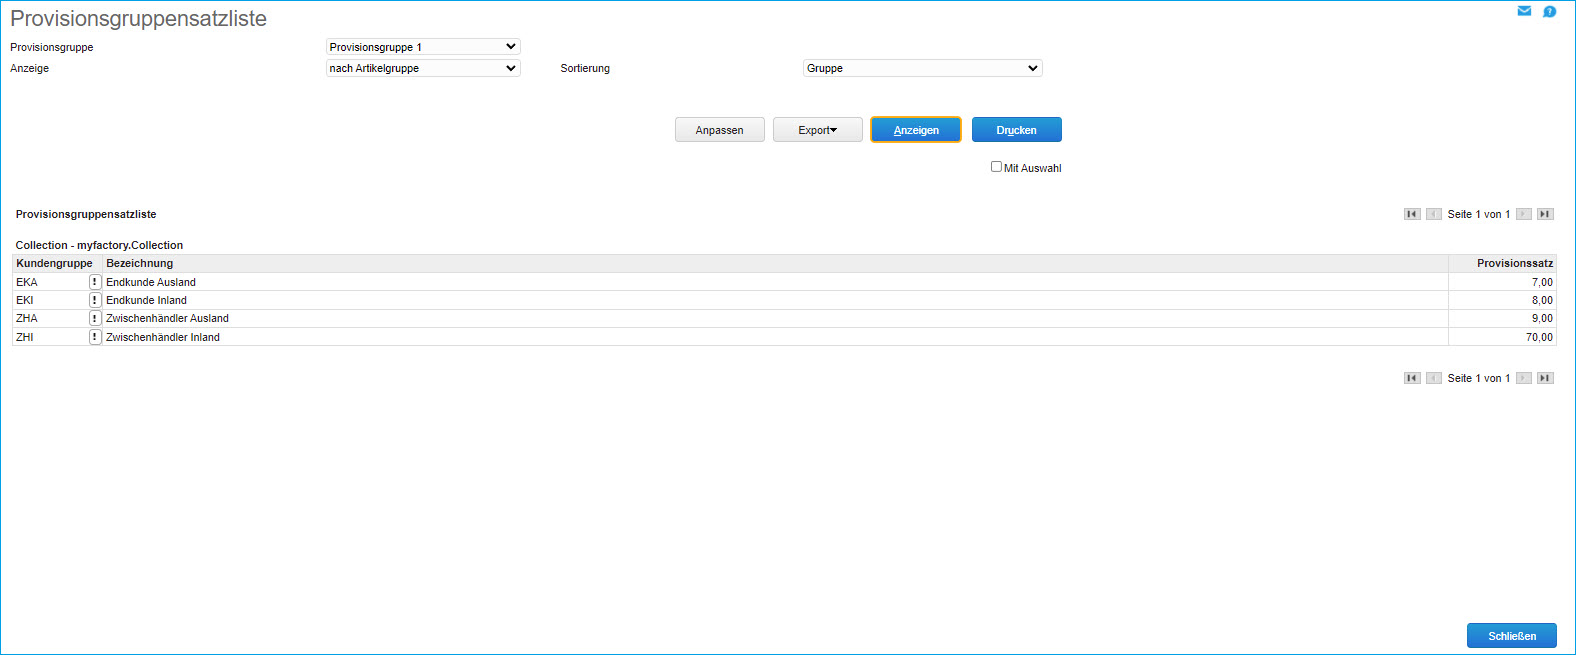Screen dimensions: 1576x655
Task: Go to first page in lower pager
Action: point(1412,378)
